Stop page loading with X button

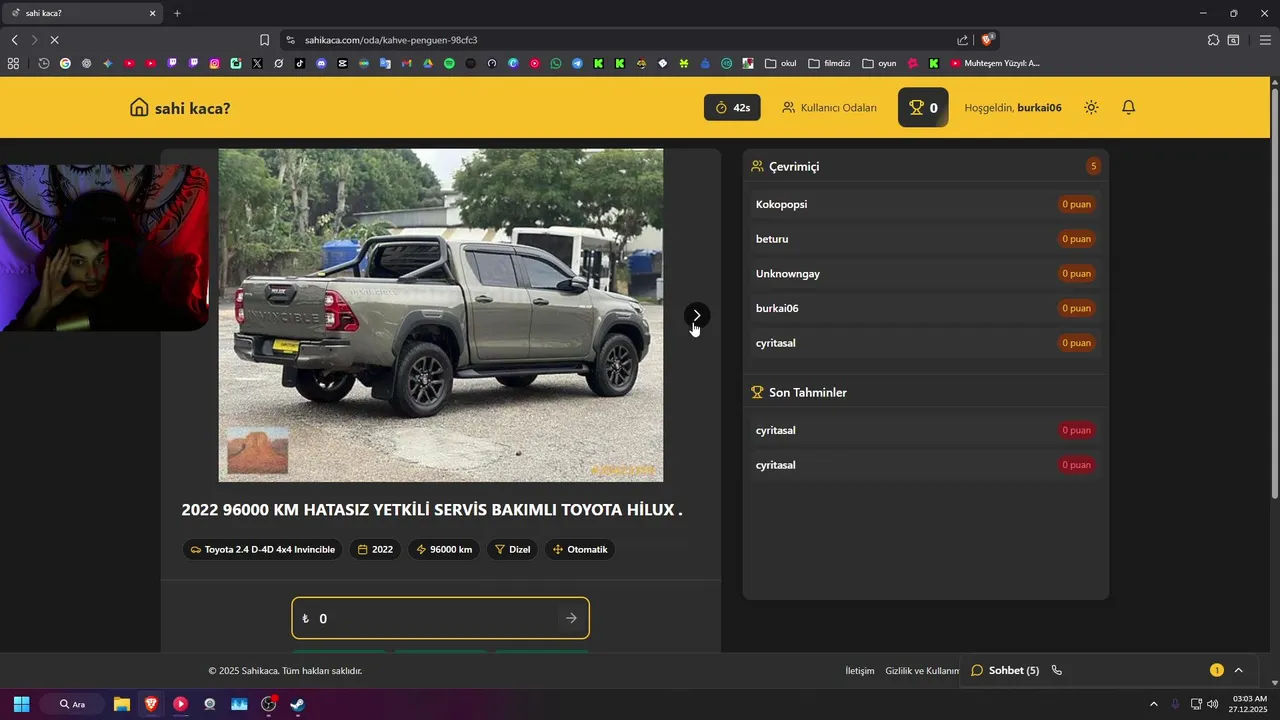coord(54,40)
